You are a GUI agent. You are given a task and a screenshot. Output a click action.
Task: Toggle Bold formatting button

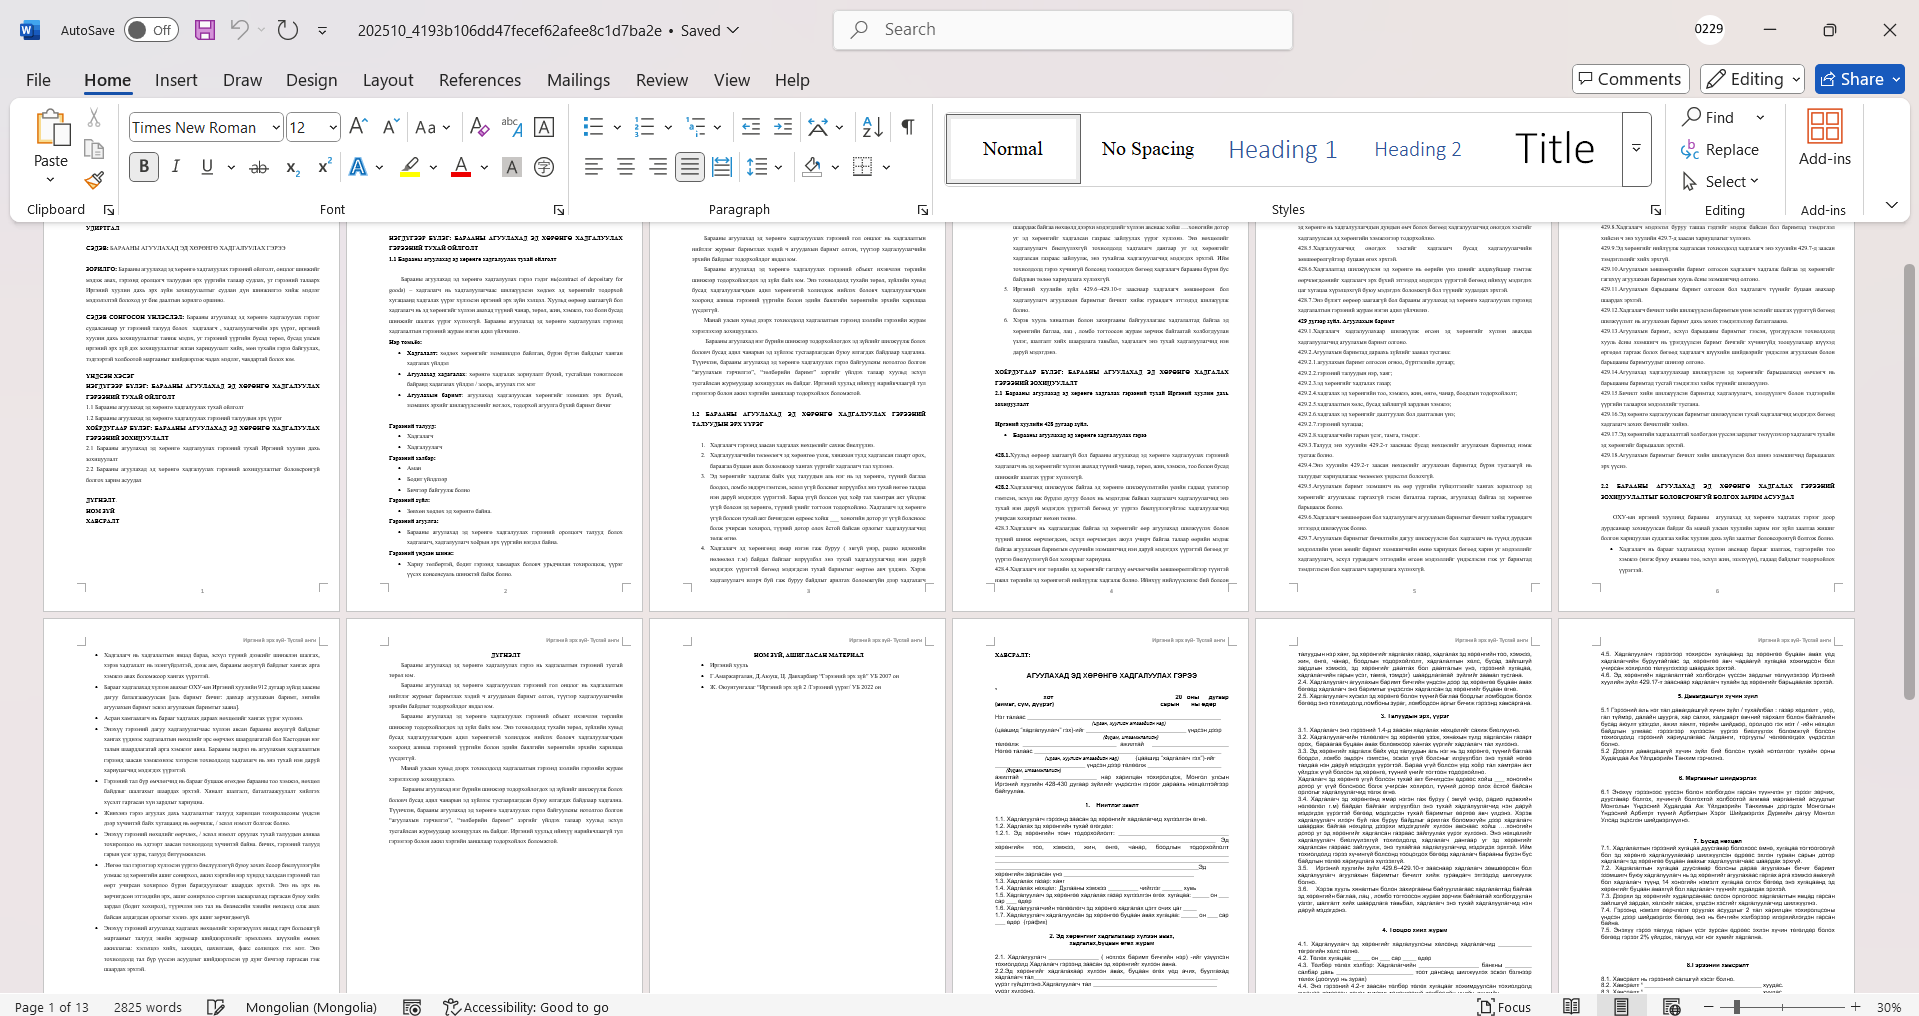click(x=144, y=167)
